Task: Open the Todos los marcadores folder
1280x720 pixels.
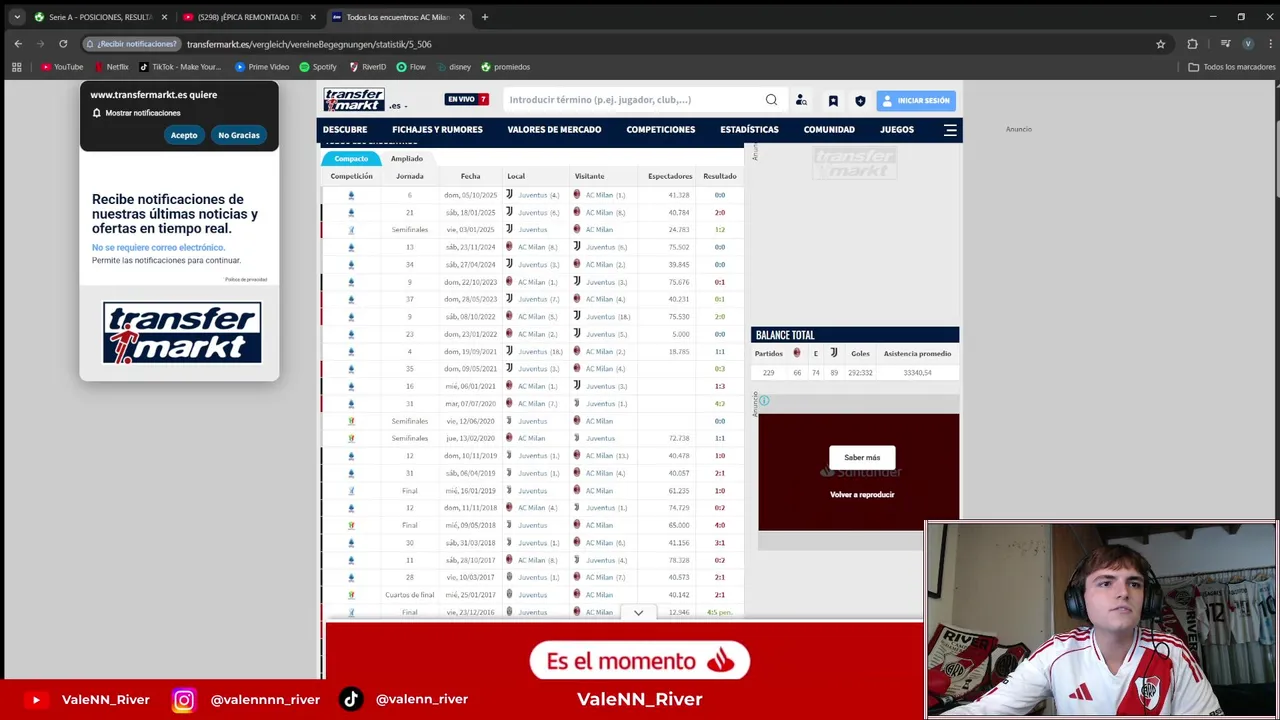Action: pos(1231,67)
